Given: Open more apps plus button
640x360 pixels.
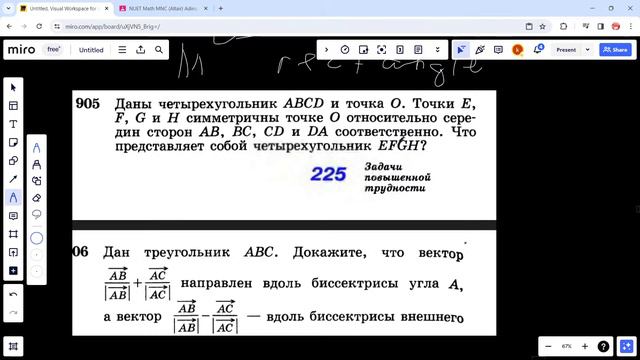Looking at the screenshot, I should (13, 271).
